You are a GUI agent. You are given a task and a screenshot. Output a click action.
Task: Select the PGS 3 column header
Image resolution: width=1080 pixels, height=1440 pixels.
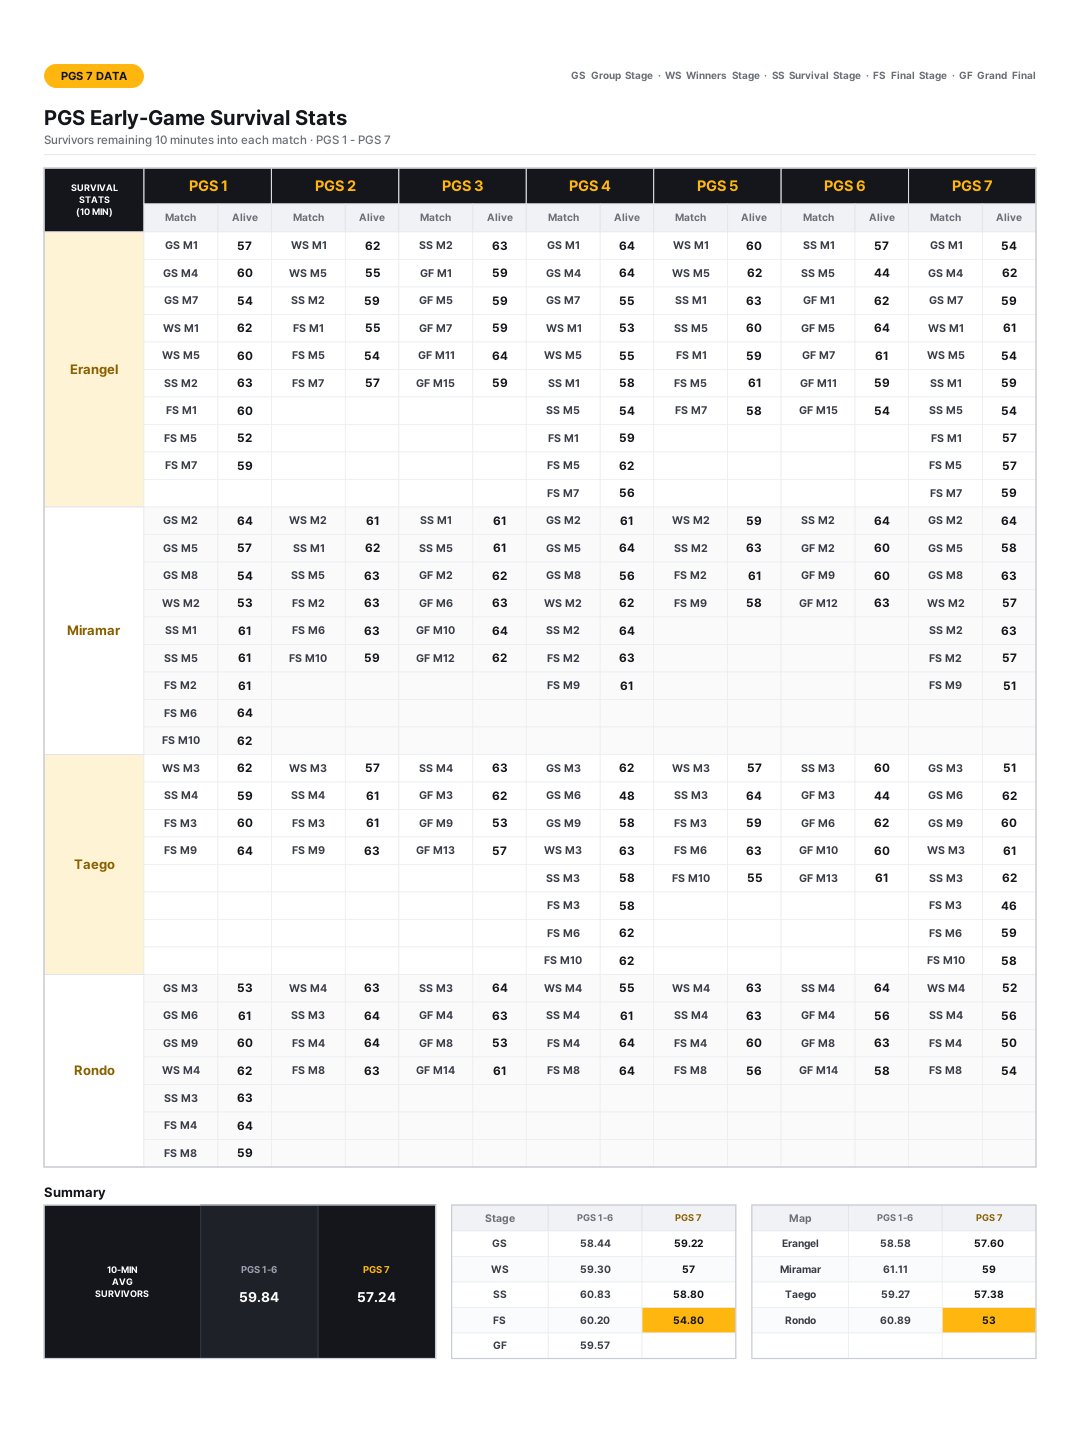(462, 186)
